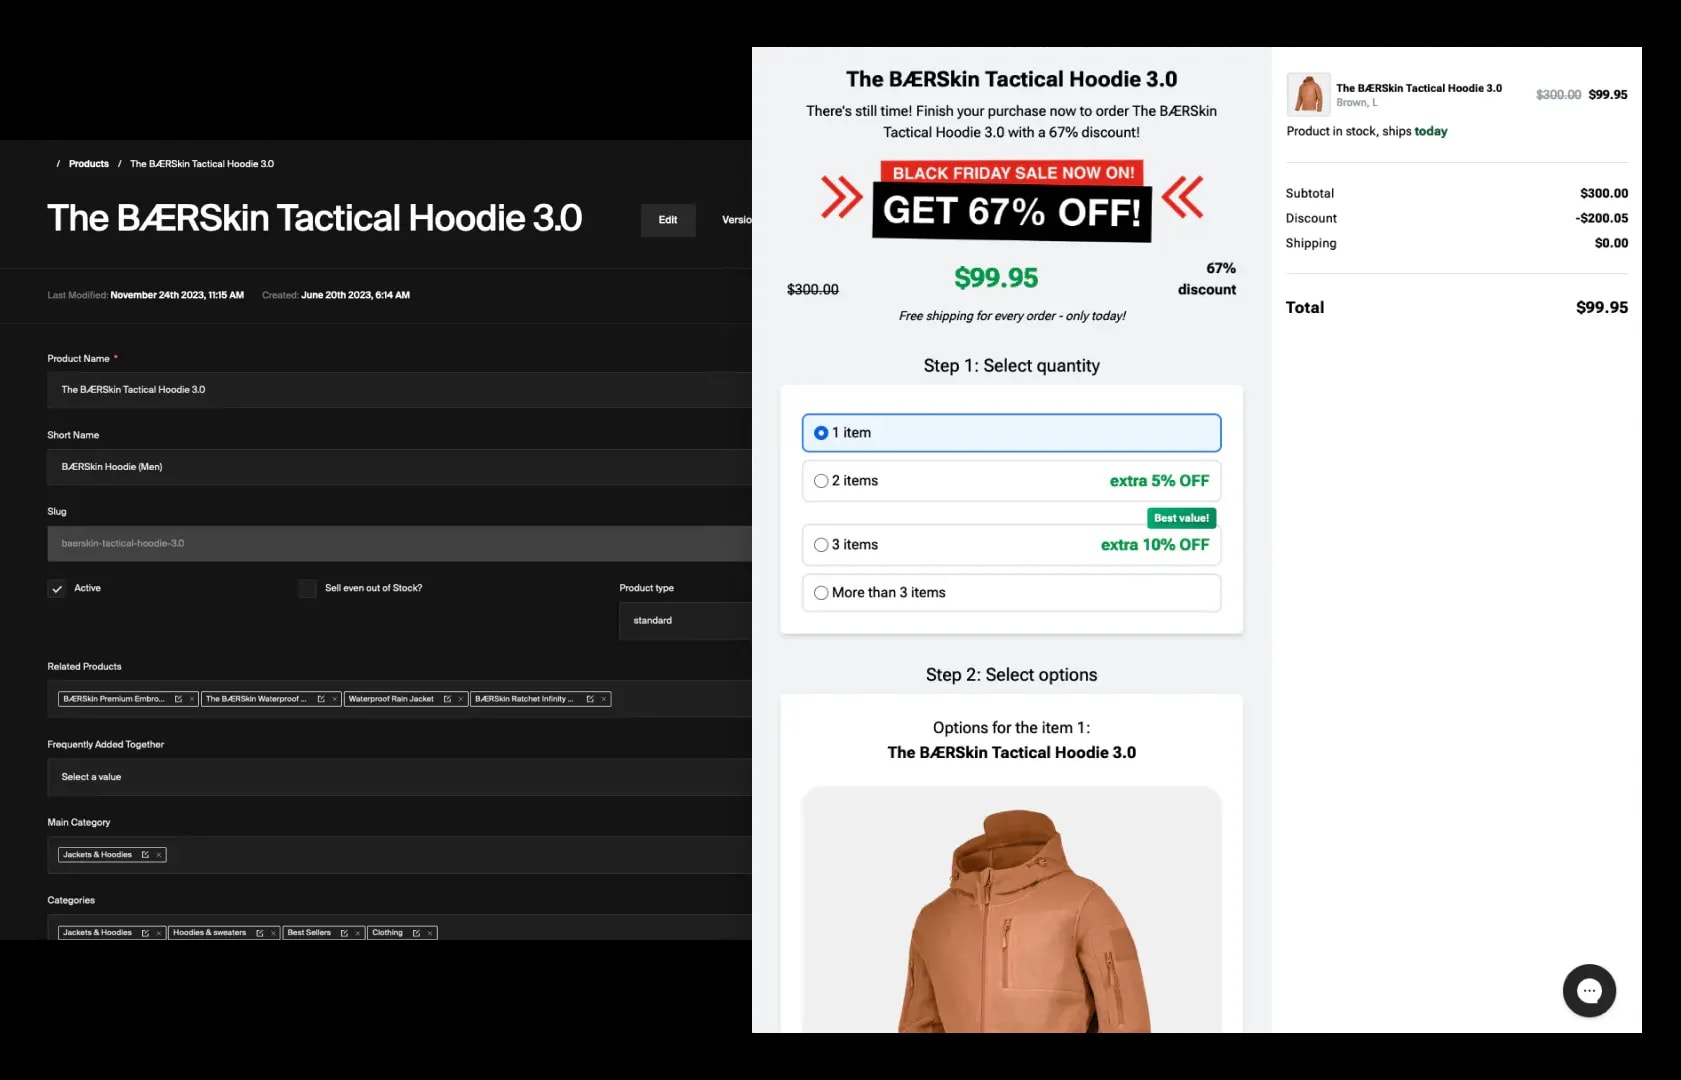Image resolution: width=1681 pixels, height=1080 pixels.
Task: Remove Clothing category tag
Action: tap(430, 933)
